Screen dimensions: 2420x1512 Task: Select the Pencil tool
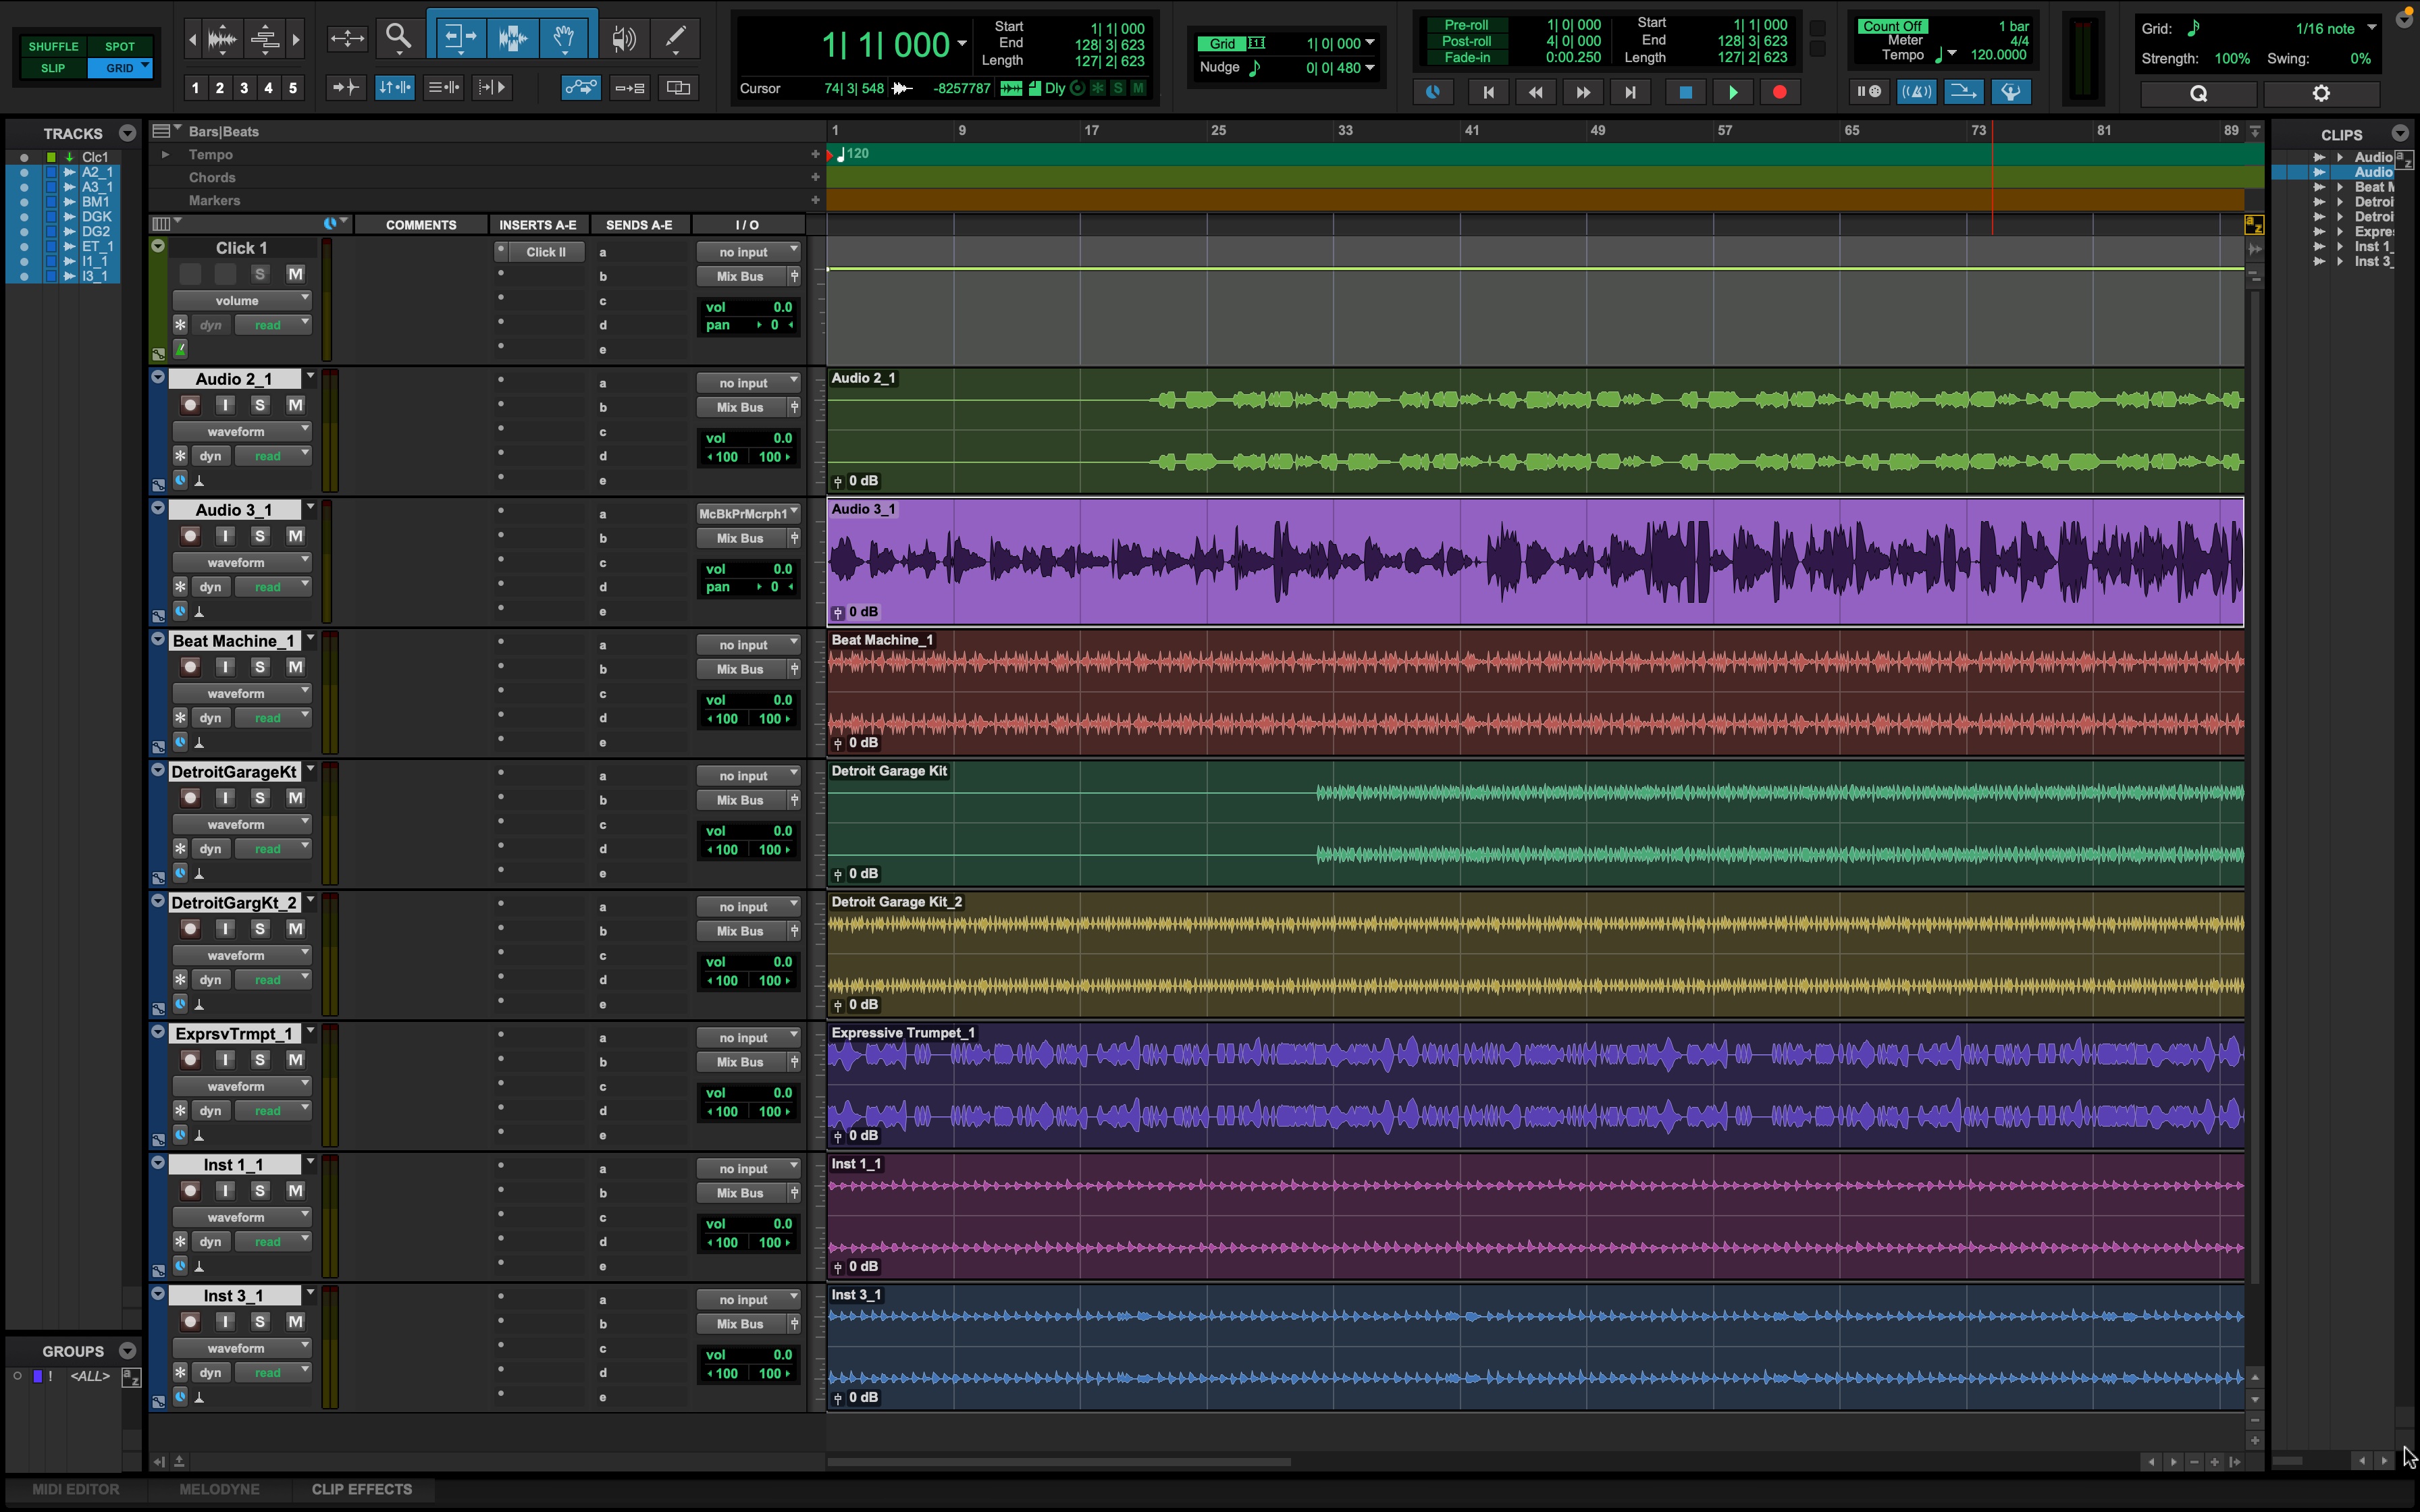point(675,38)
